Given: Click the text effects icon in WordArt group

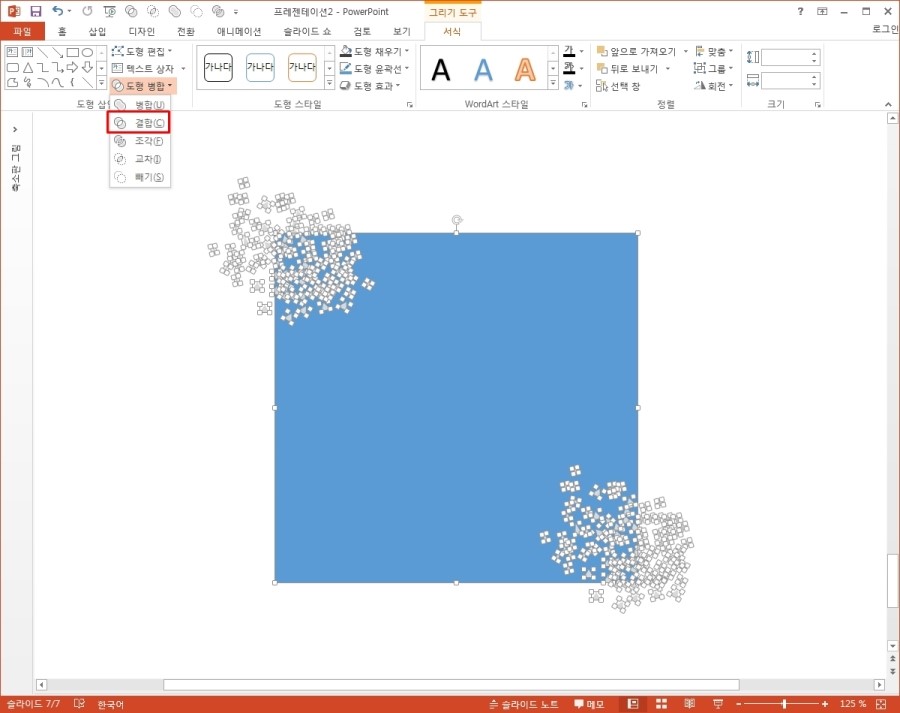Looking at the screenshot, I should coord(569,86).
